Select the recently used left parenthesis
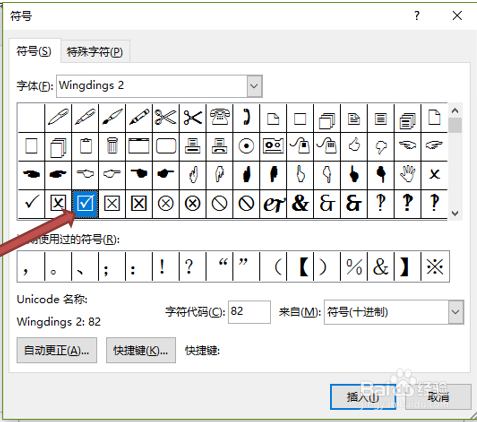This screenshot has width=477, height=422. (x=273, y=267)
